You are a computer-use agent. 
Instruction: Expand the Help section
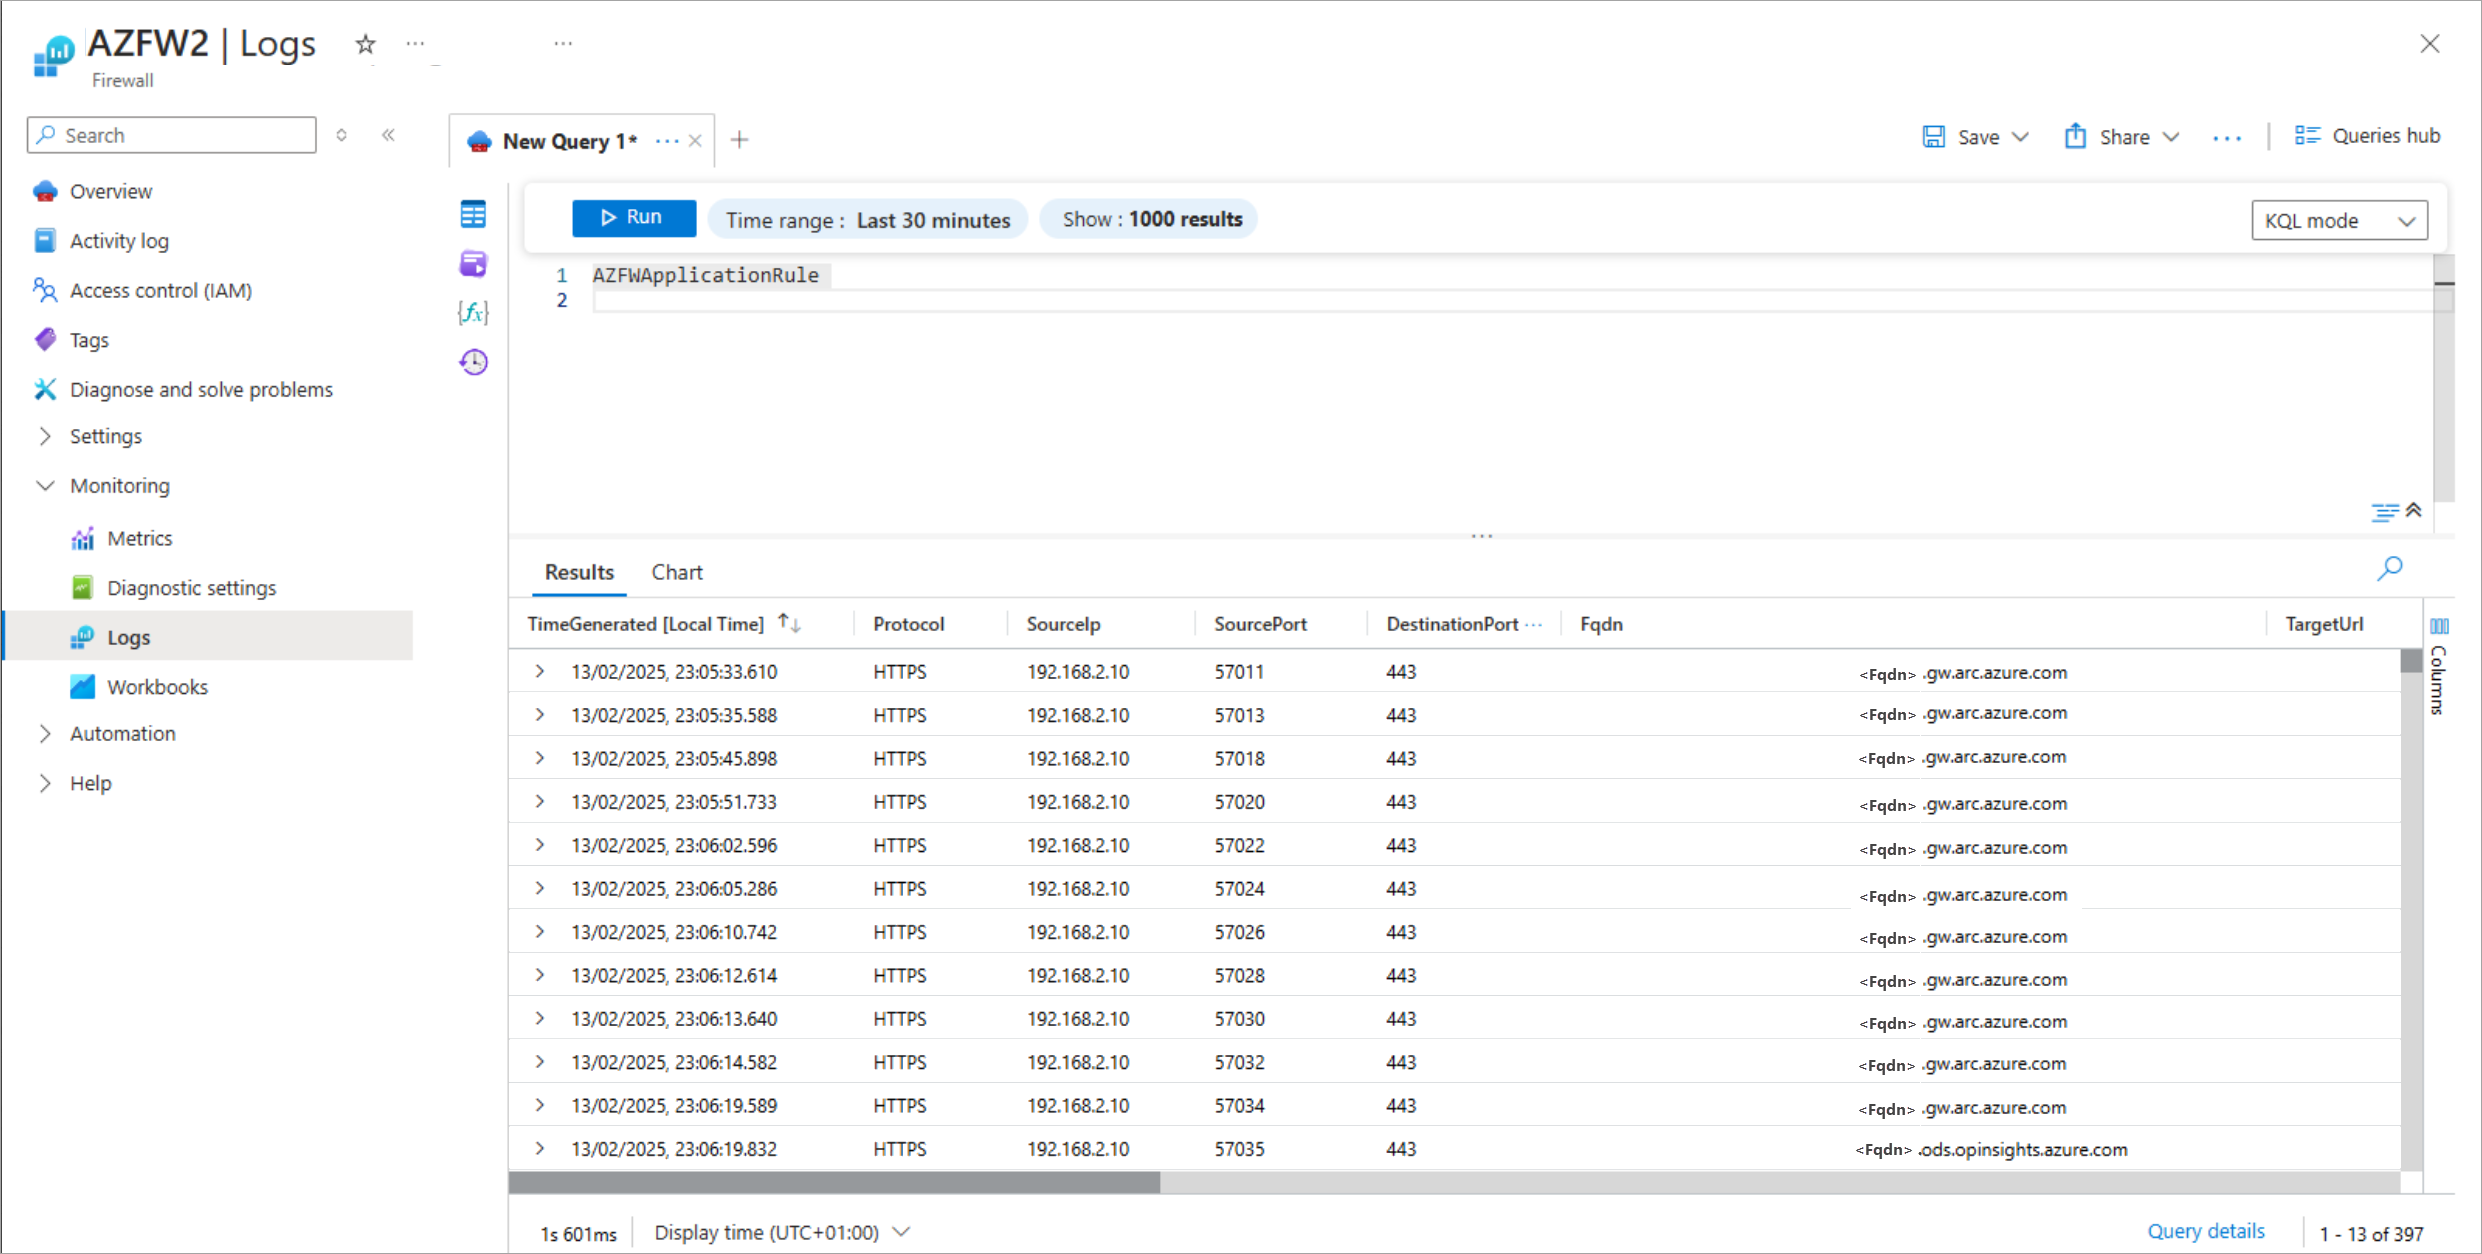45,783
